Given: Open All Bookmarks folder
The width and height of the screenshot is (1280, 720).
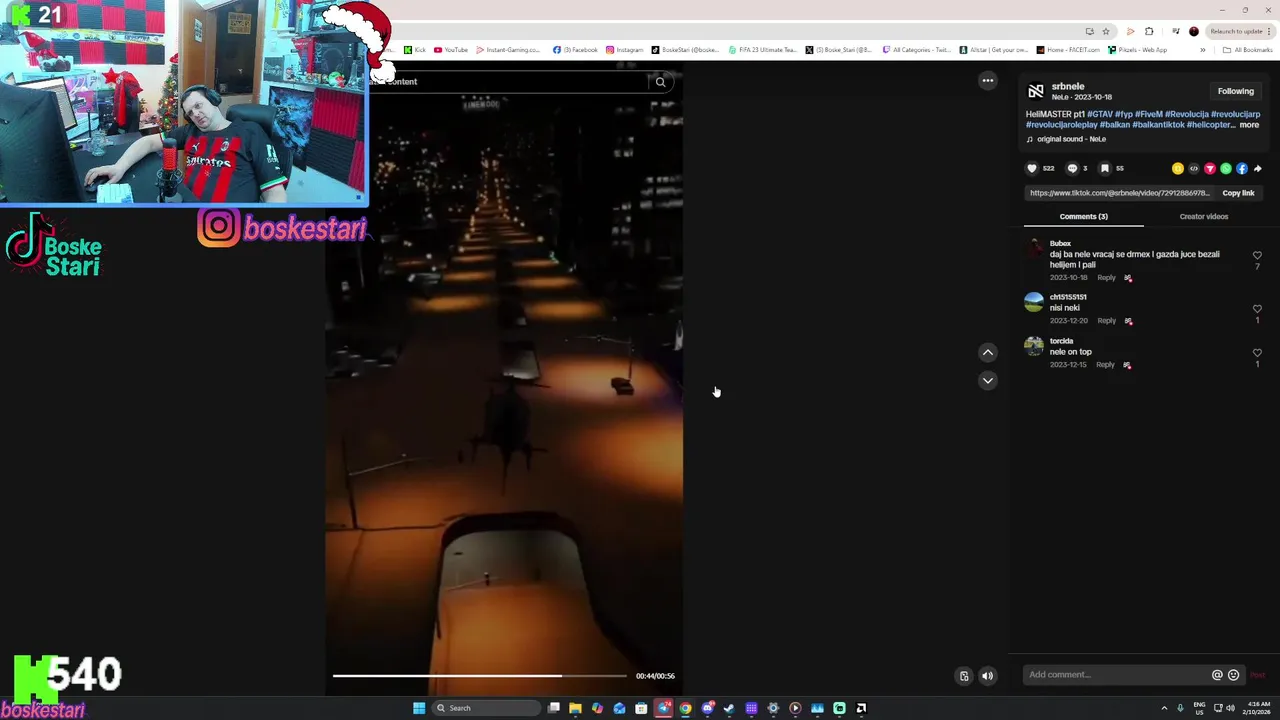Looking at the screenshot, I should [x=1247, y=49].
